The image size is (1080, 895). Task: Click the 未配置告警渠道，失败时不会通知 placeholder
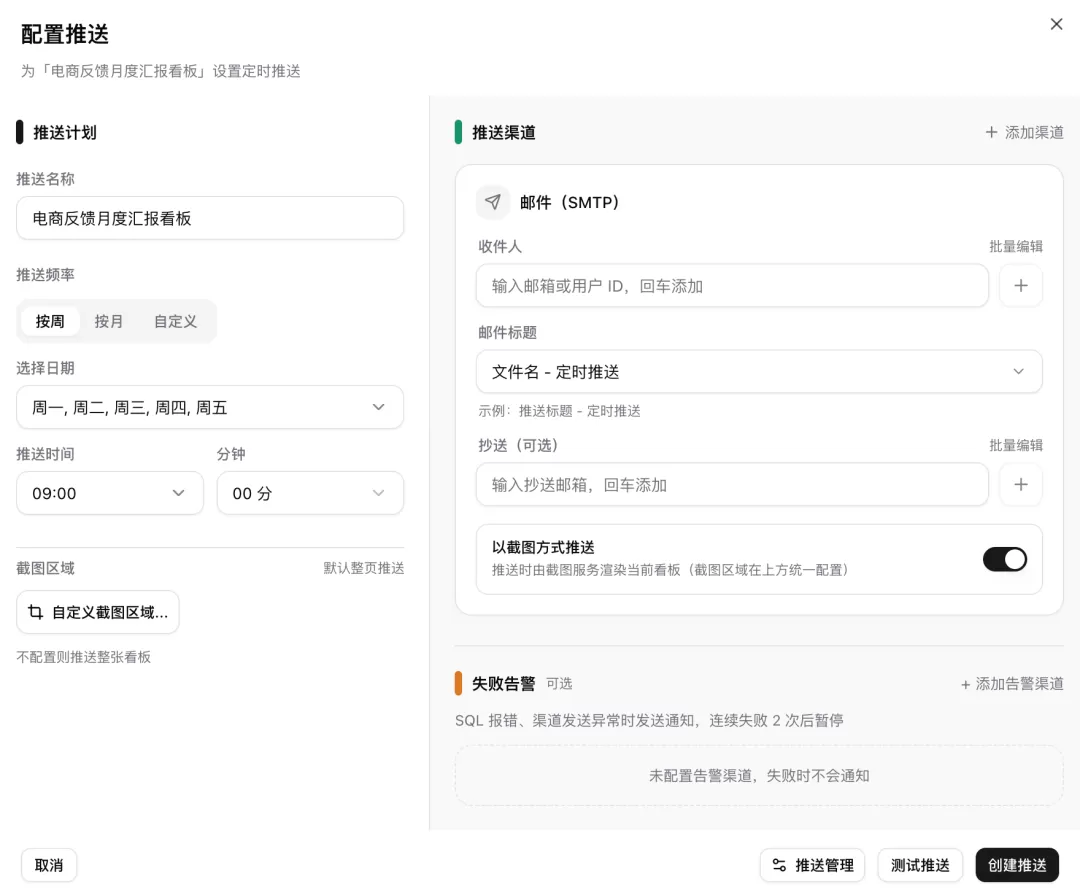[759, 776]
